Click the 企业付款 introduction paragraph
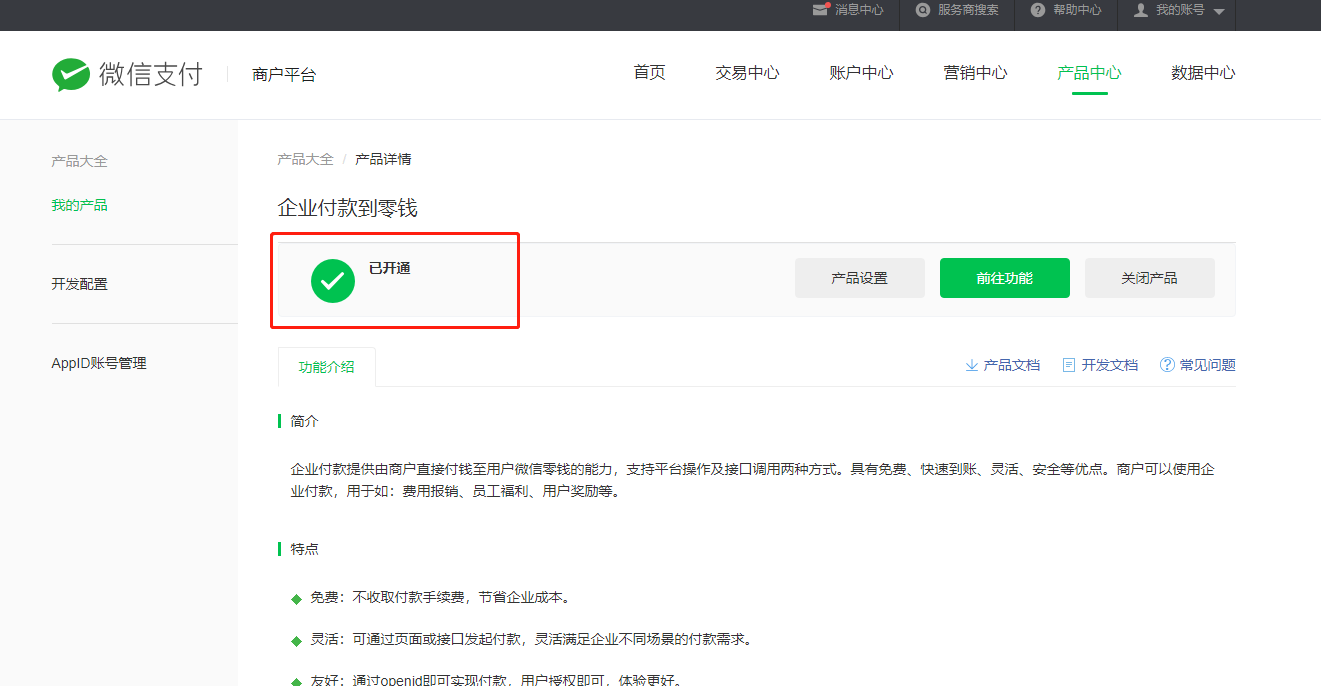 (752, 480)
